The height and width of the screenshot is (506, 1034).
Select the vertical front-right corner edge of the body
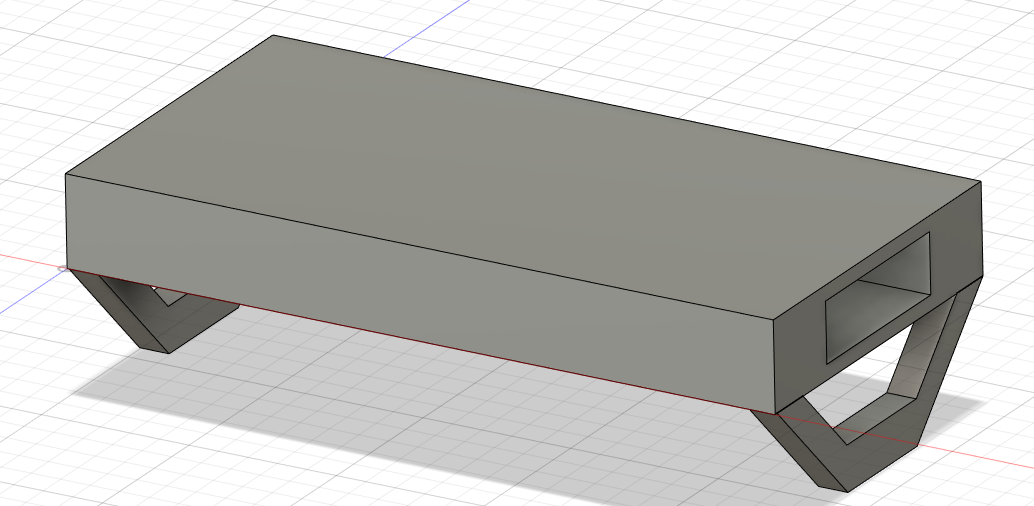click(774, 367)
